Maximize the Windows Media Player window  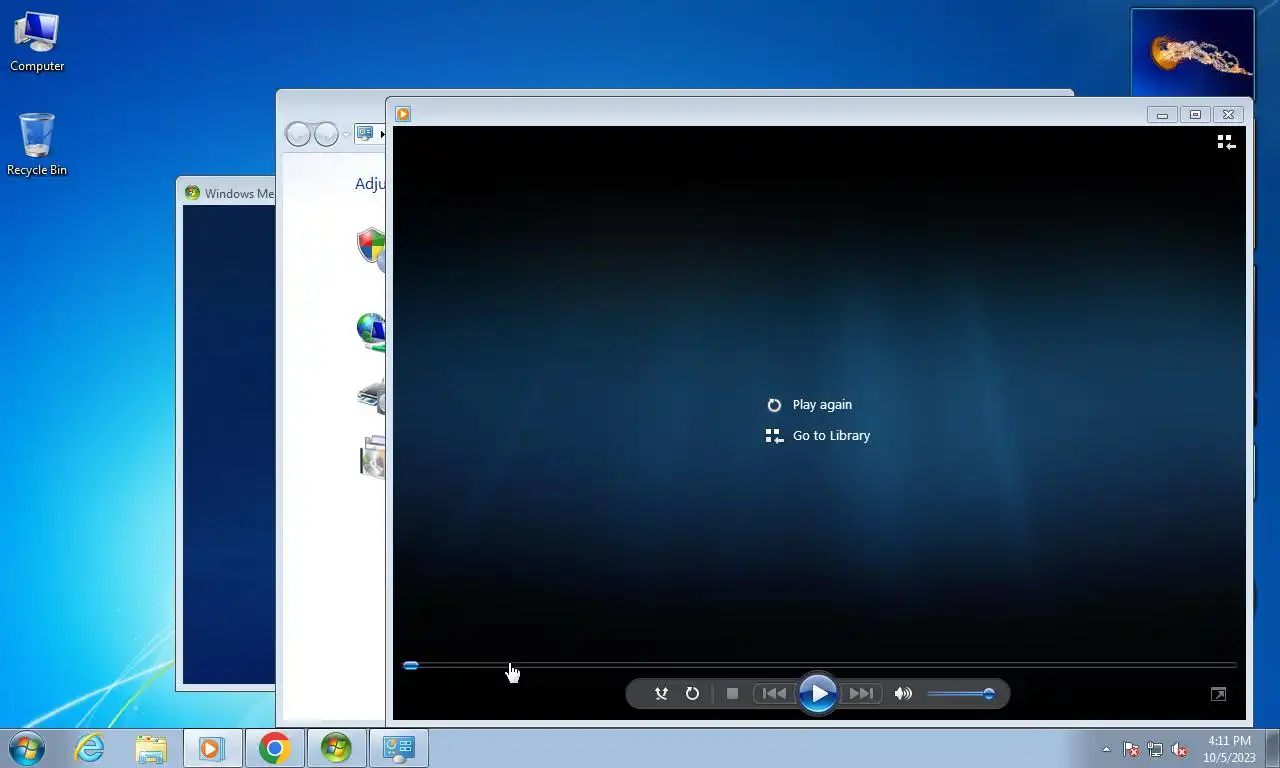1195,114
